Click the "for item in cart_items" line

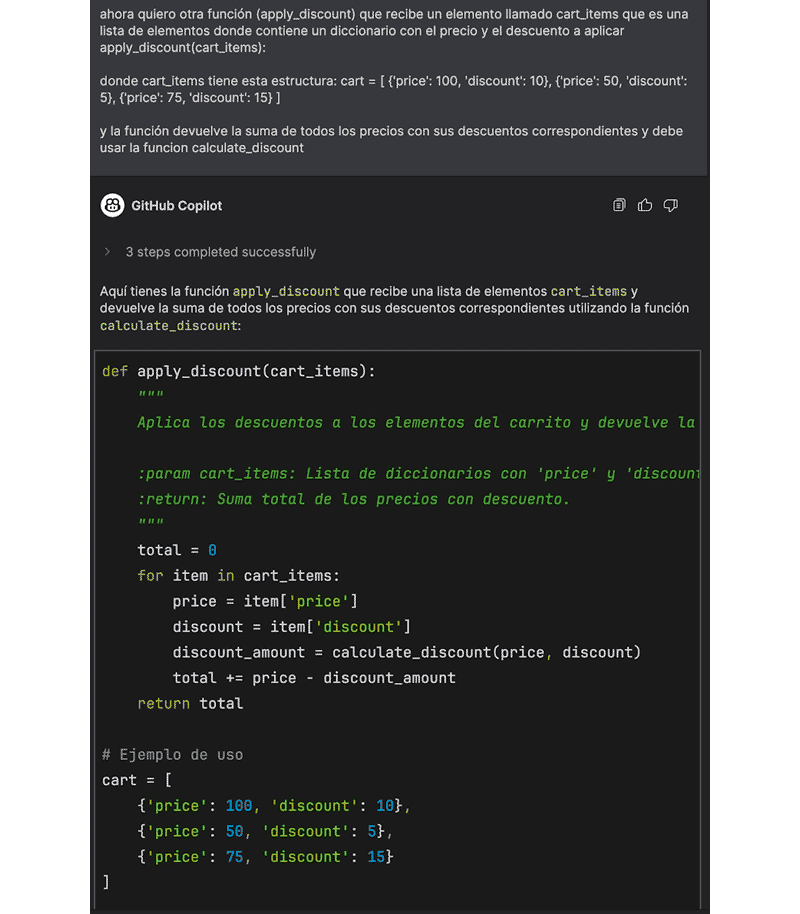[x=238, y=575]
